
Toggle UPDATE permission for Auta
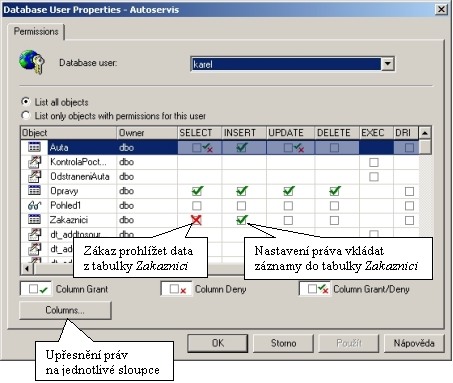point(288,148)
